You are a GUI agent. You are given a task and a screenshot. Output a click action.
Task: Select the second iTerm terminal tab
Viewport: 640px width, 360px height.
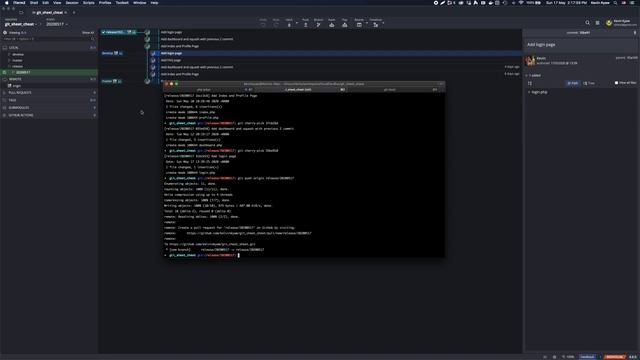tap(300, 89)
